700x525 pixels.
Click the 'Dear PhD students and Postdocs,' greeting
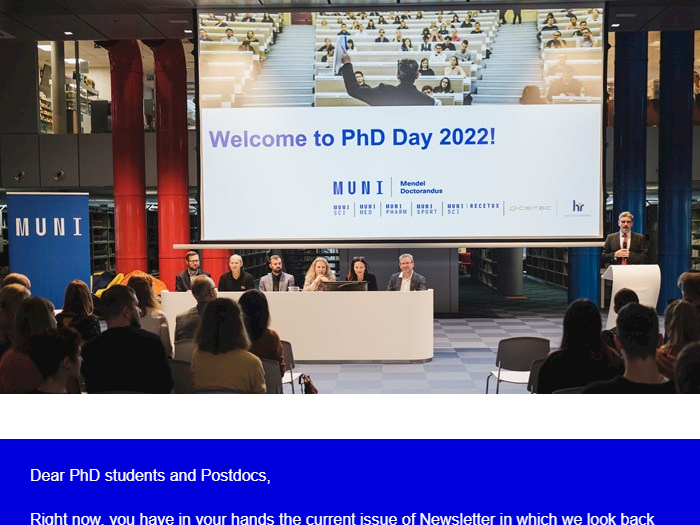[x=150, y=475]
